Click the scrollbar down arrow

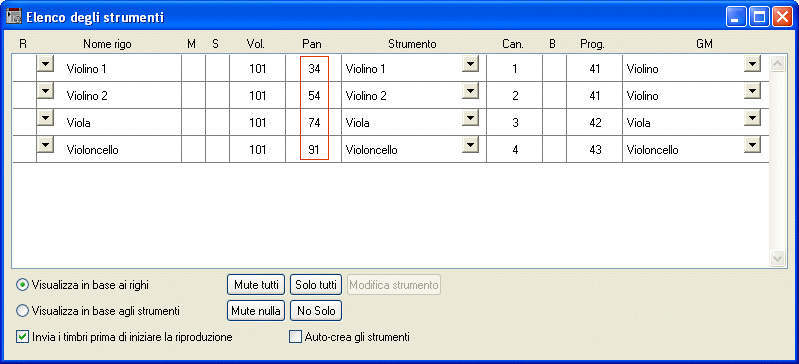777,258
